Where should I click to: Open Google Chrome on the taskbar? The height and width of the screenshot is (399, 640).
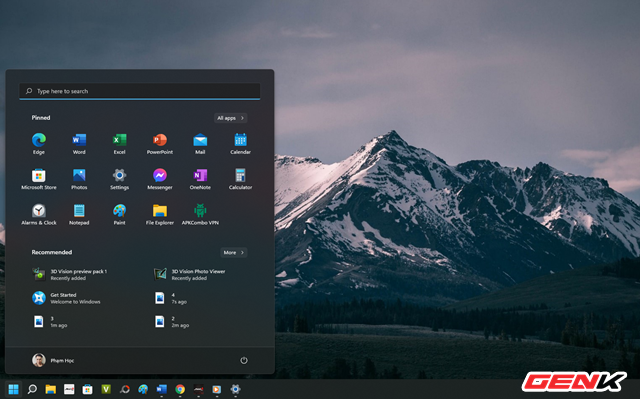click(180, 389)
